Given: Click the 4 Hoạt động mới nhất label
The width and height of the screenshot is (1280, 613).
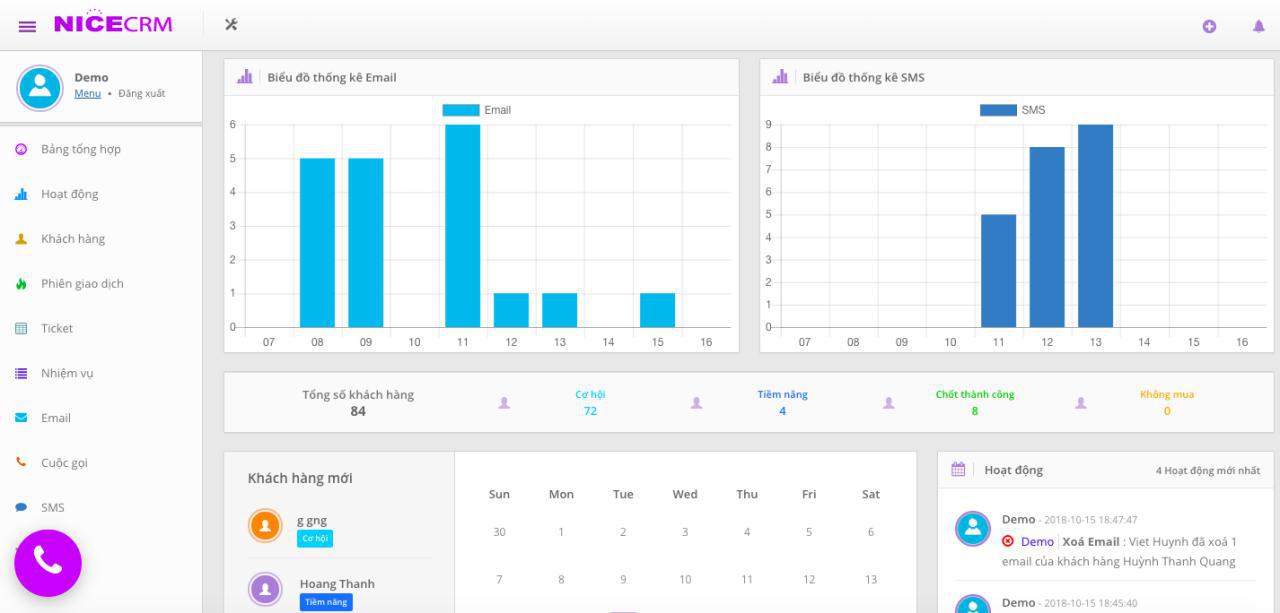Looking at the screenshot, I should click(1207, 470).
